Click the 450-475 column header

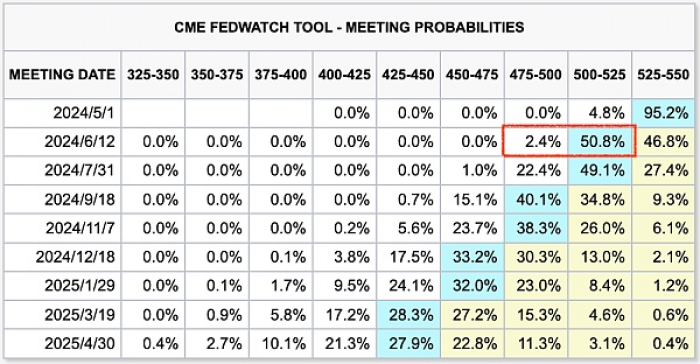pyautogui.click(x=472, y=75)
